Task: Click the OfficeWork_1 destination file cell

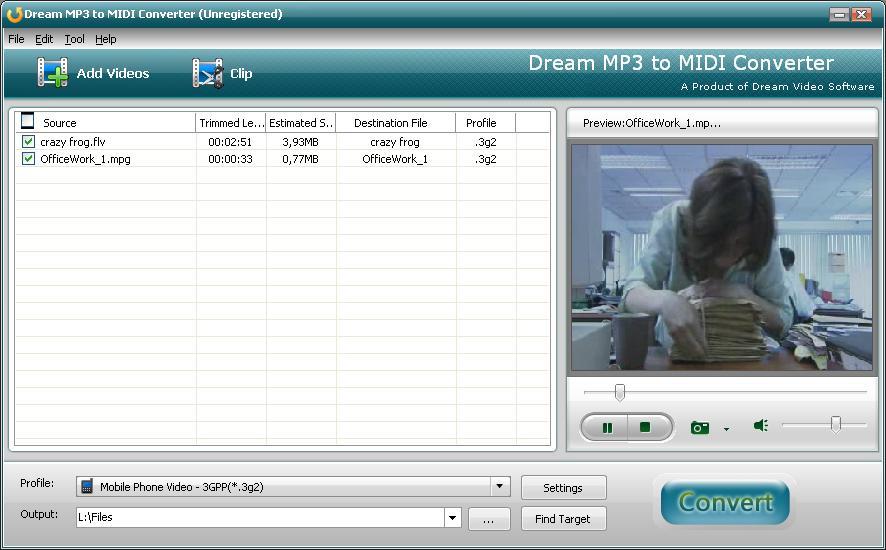Action: [x=395, y=159]
